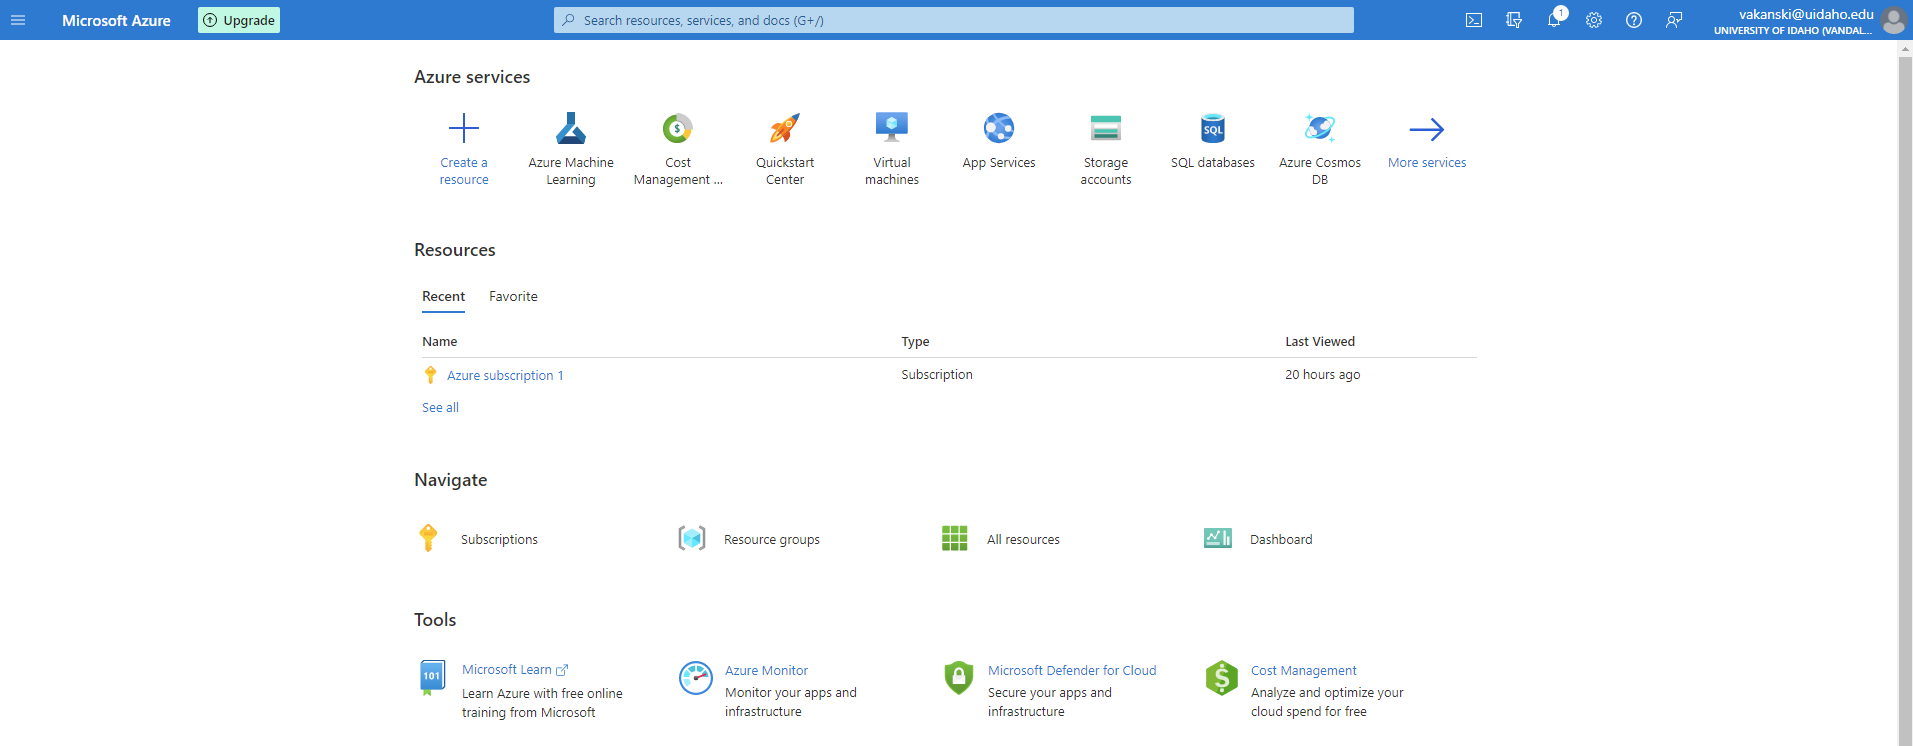Open the Azure Cosmos DB icon
This screenshot has height=746, width=1913.
click(x=1320, y=128)
